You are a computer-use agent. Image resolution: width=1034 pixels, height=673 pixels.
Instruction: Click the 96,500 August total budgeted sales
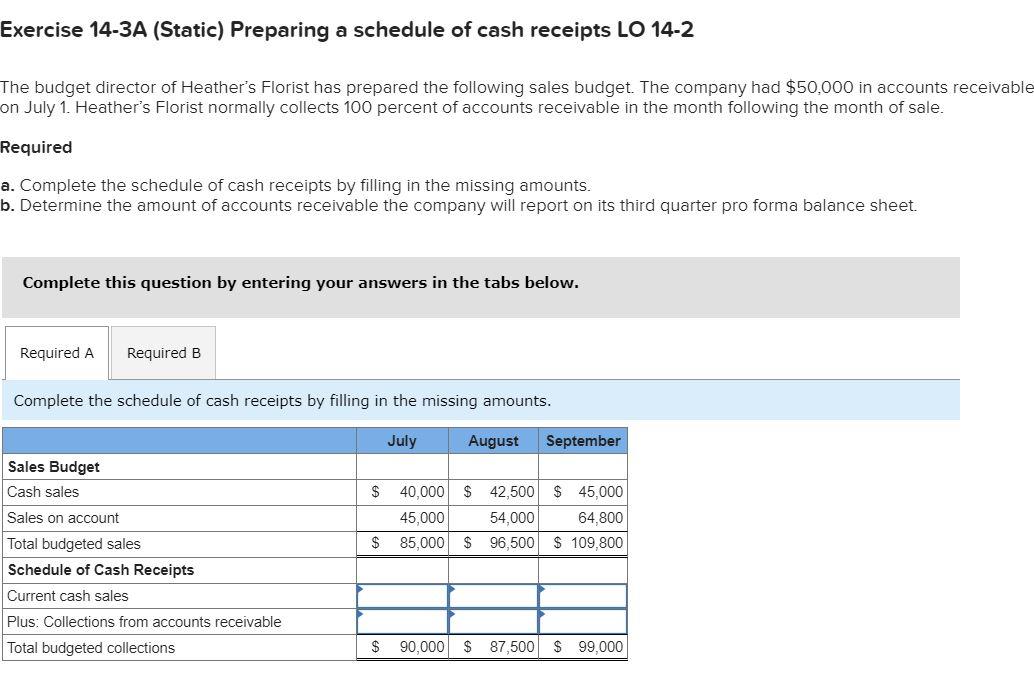click(512, 543)
